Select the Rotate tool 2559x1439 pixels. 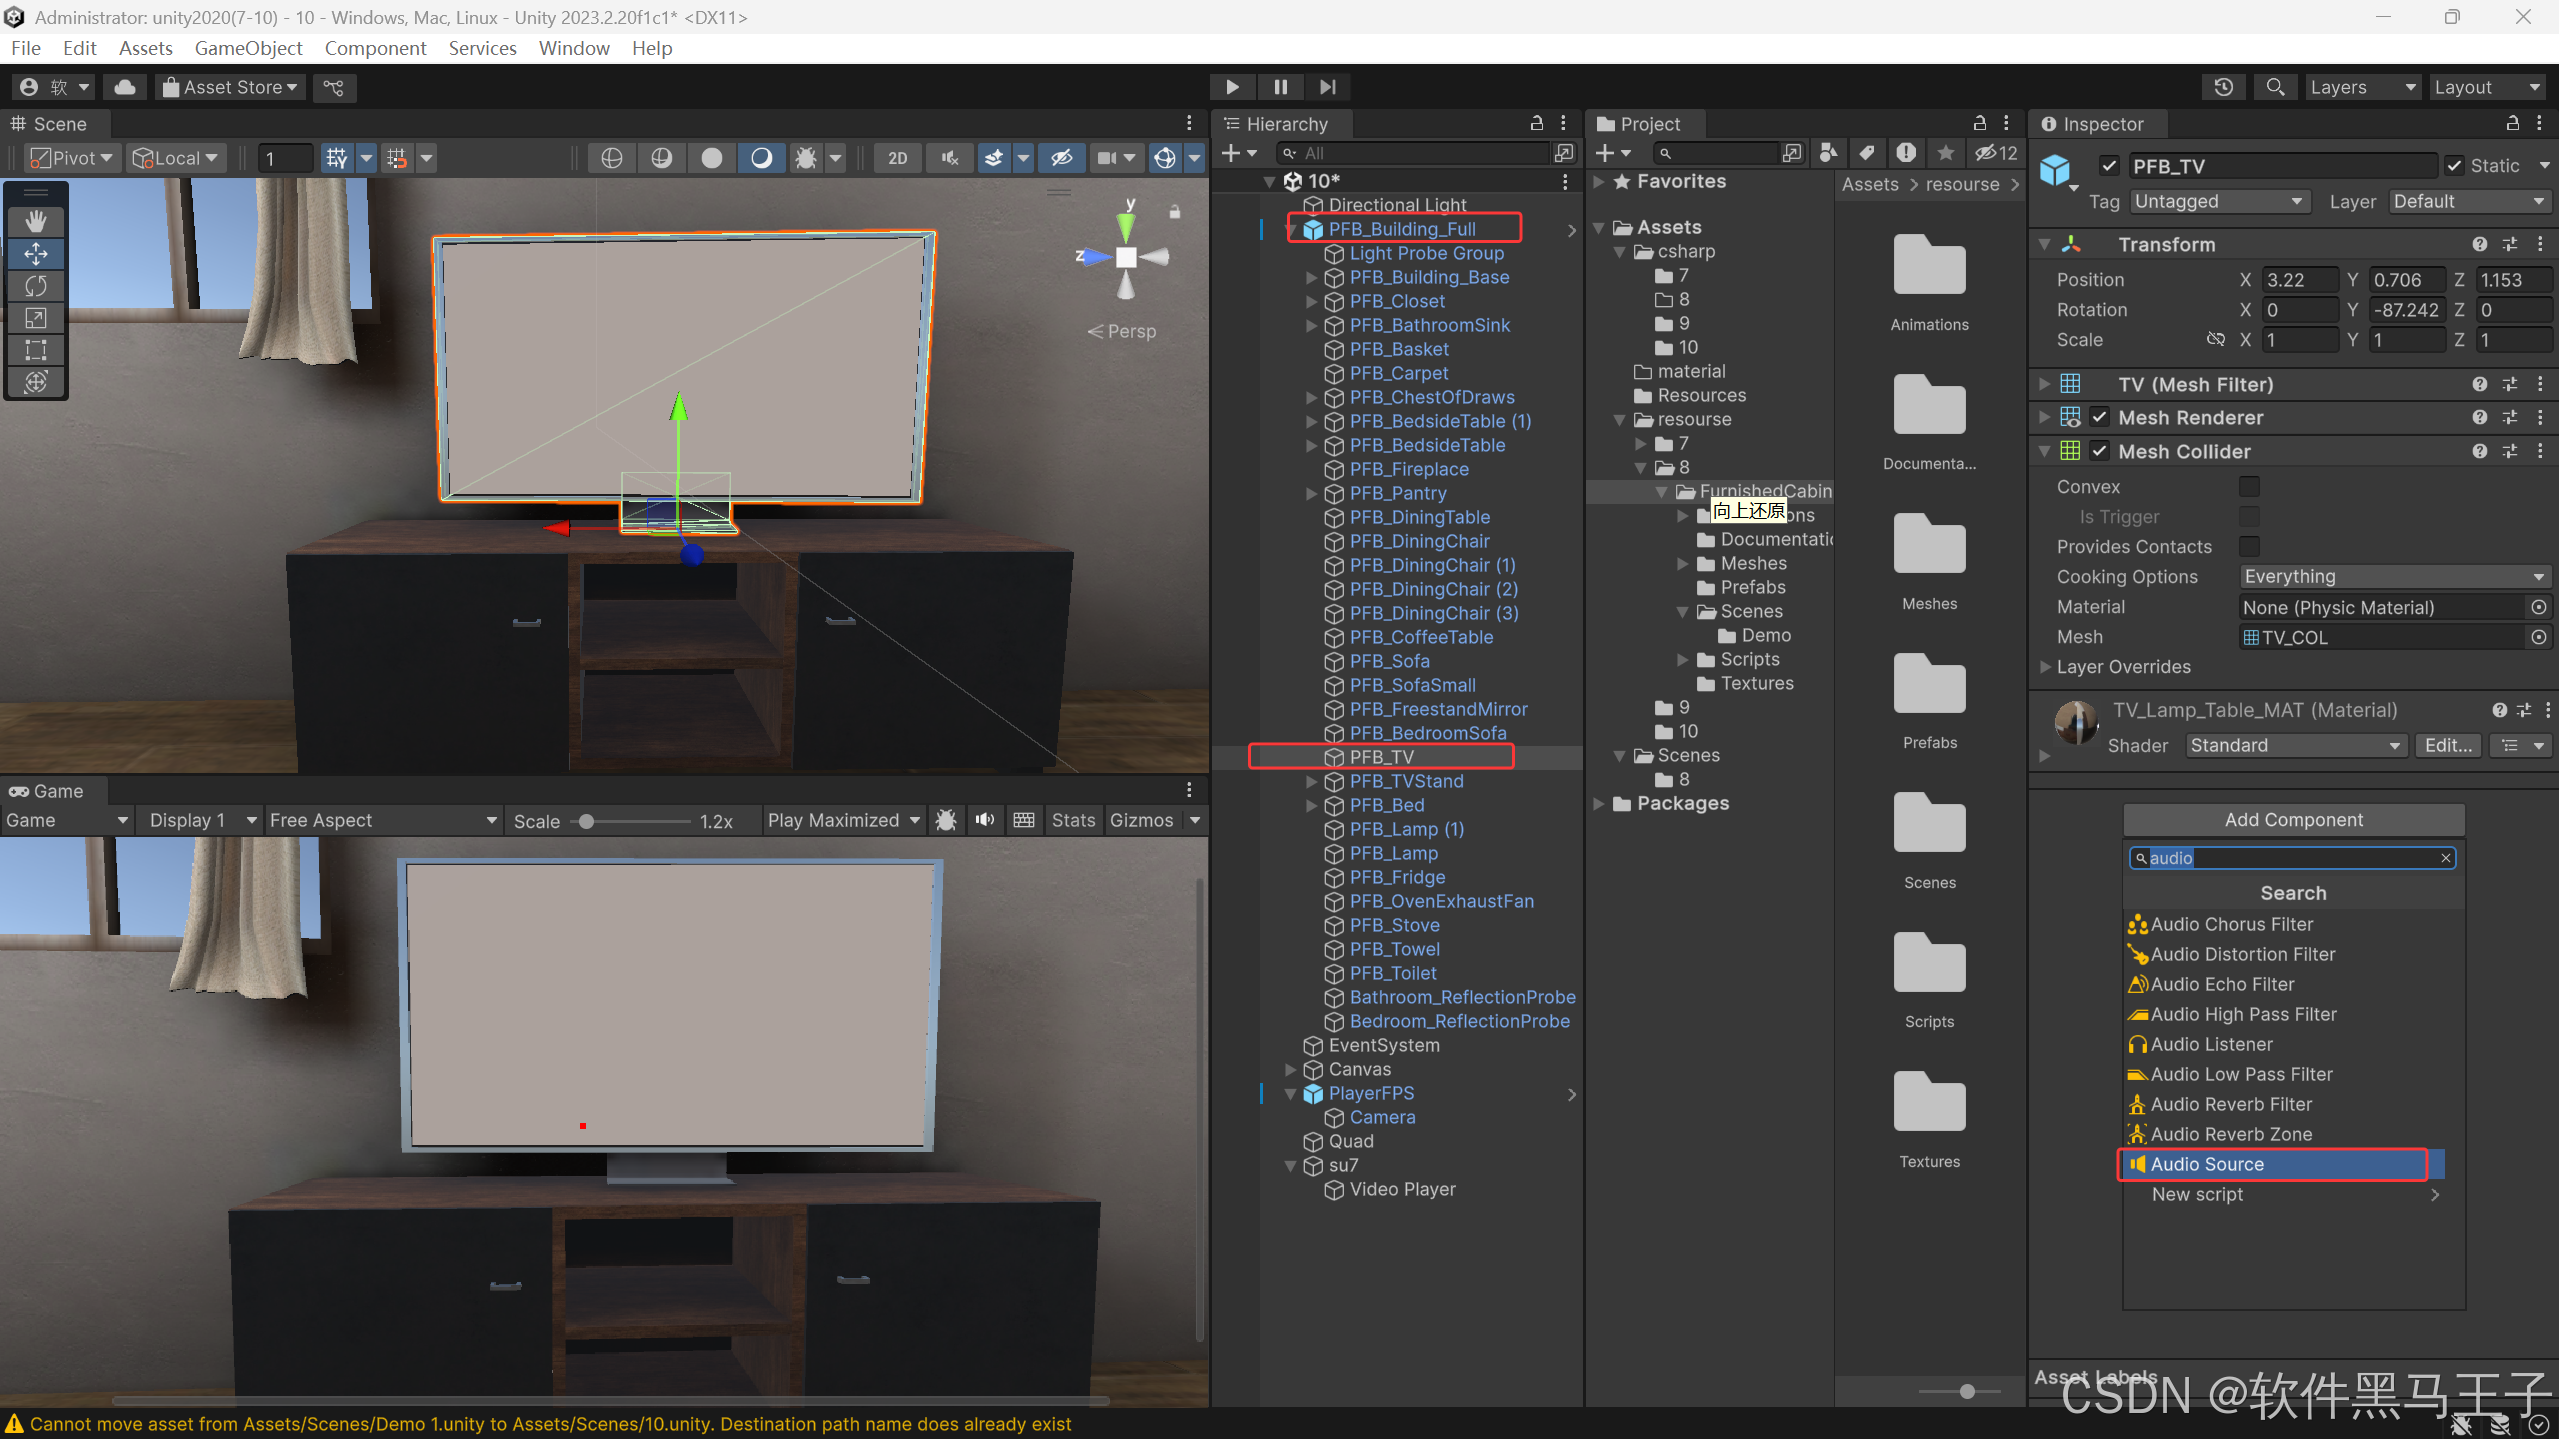pyautogui.click(x=36, y=286)
